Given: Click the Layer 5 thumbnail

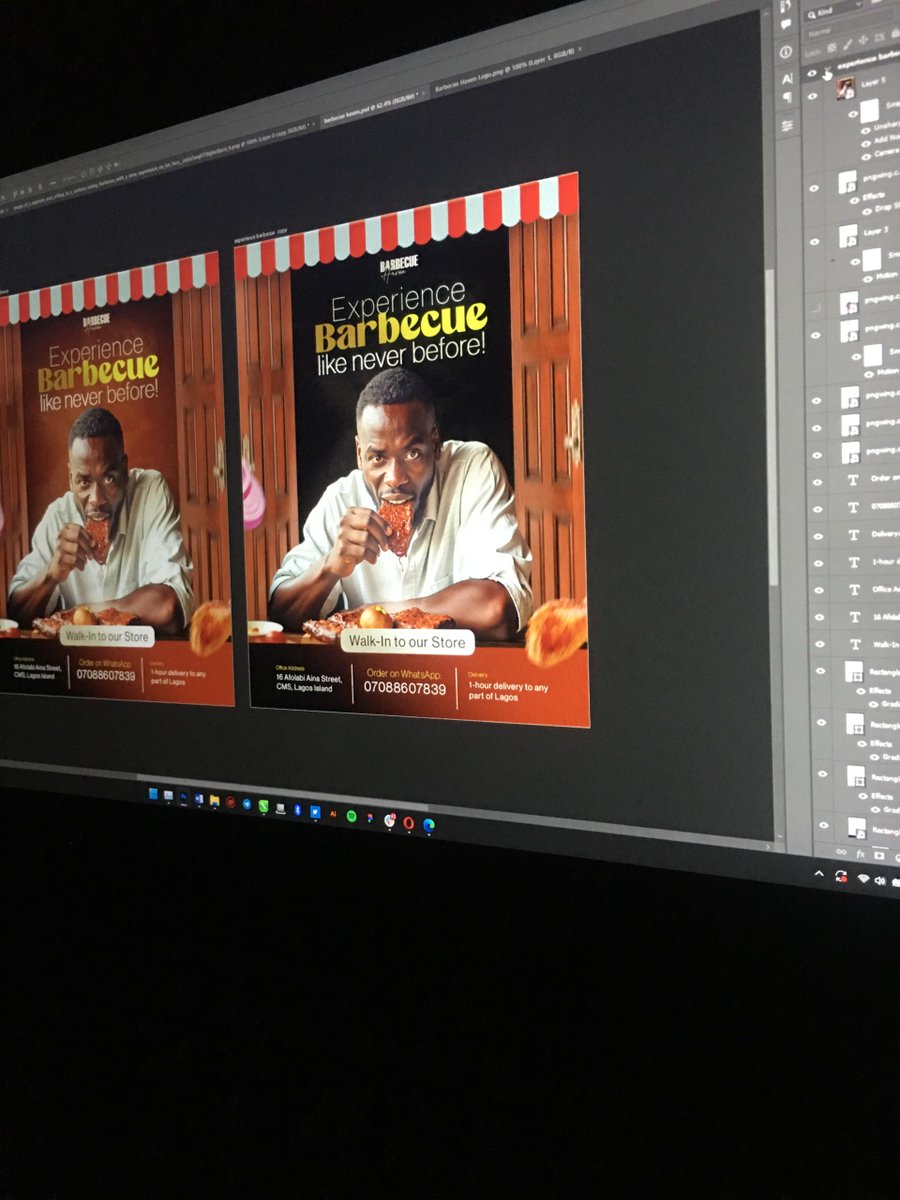Looking at the screenshot, I should [846, 88].
